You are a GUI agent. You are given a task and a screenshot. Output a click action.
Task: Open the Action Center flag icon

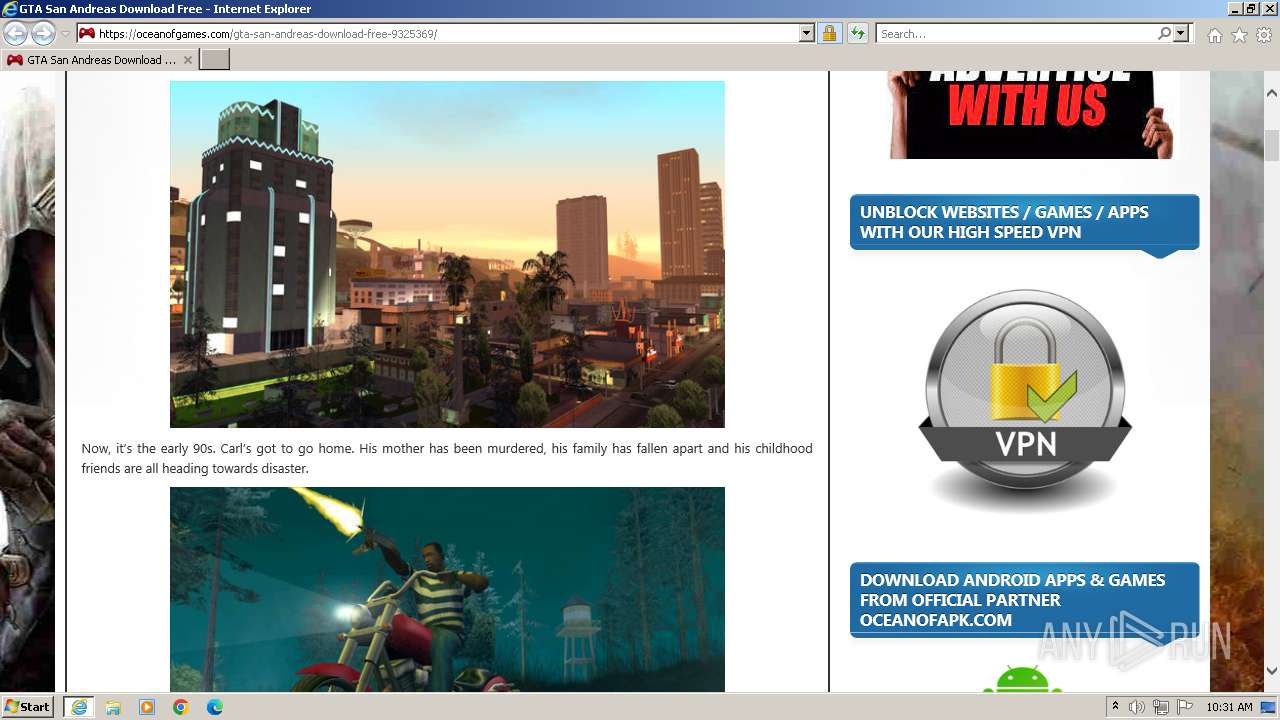pyautogui.click(x=1185, y=707)
